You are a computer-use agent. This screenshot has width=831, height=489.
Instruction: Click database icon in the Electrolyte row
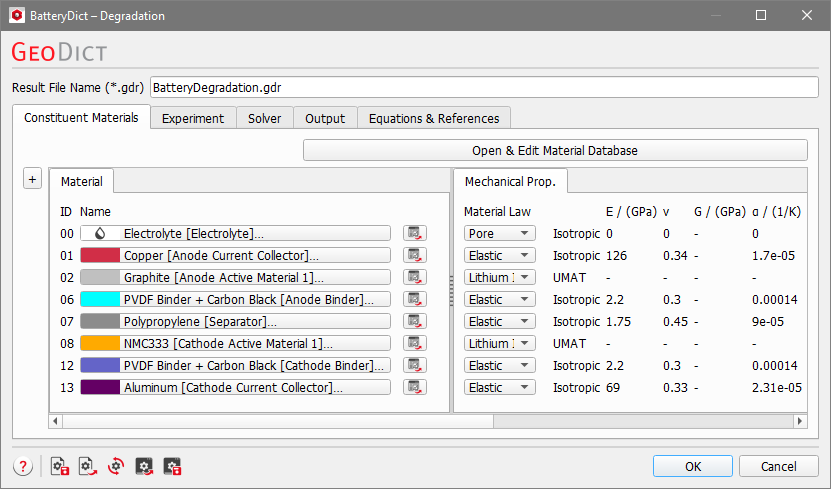[414, 233]
